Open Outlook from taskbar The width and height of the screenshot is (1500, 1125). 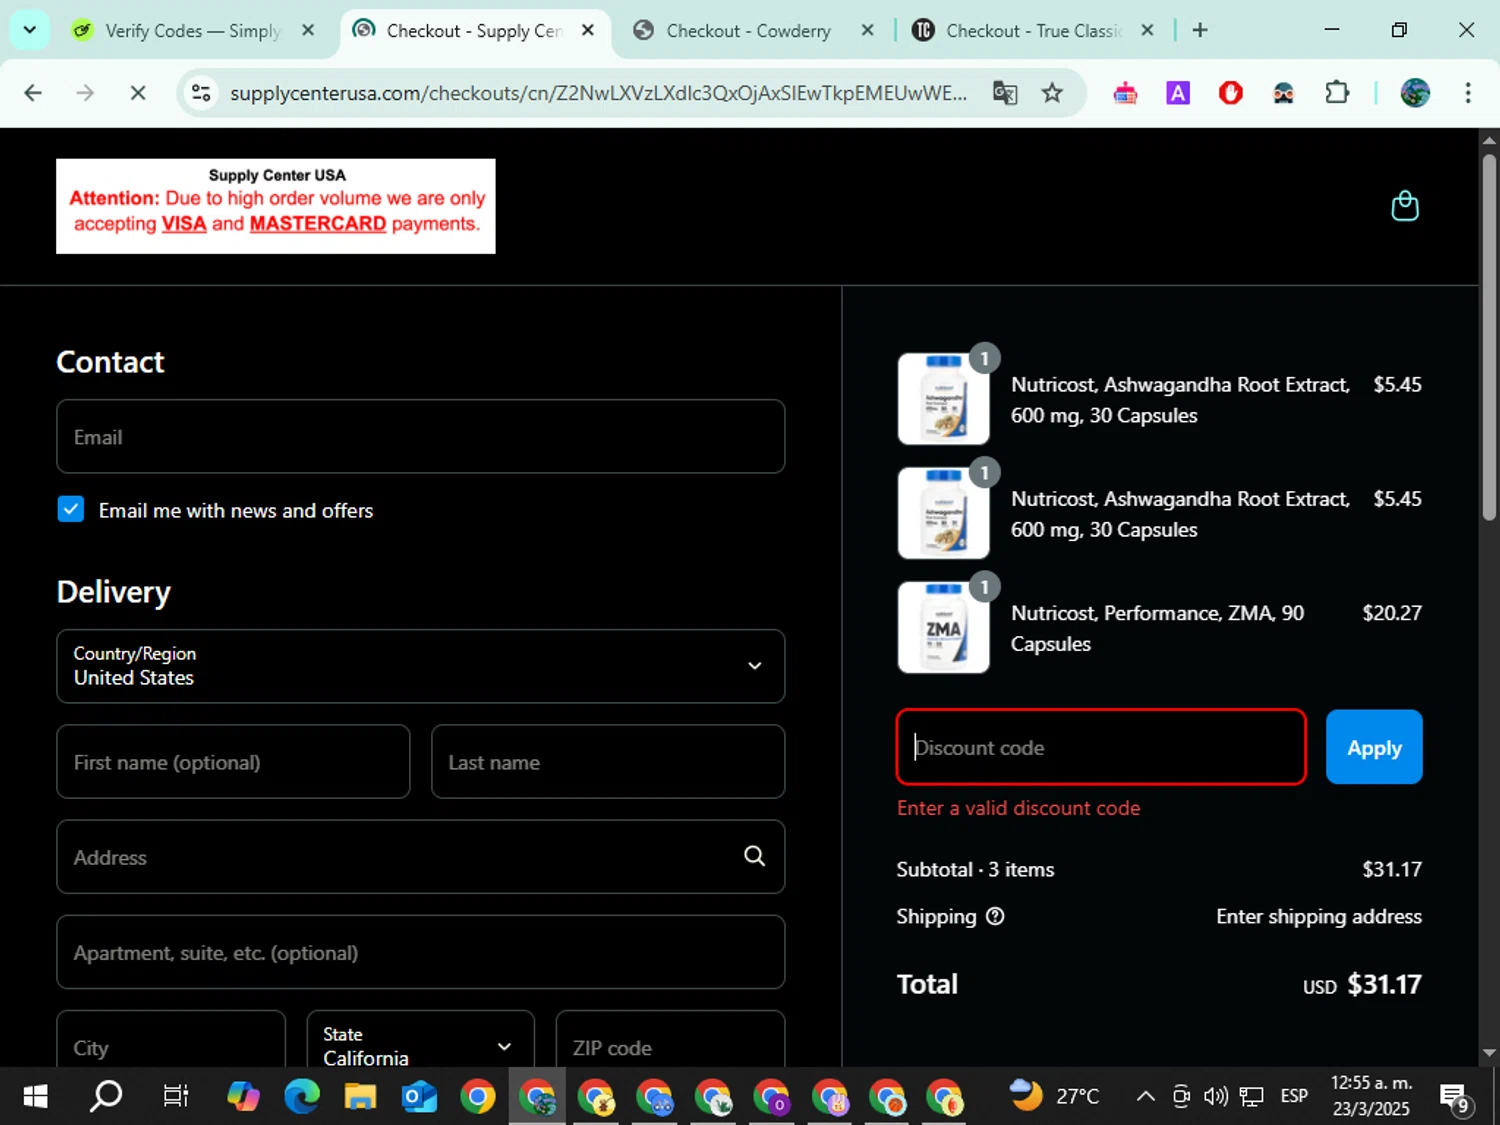click(x=419, y=1096)
